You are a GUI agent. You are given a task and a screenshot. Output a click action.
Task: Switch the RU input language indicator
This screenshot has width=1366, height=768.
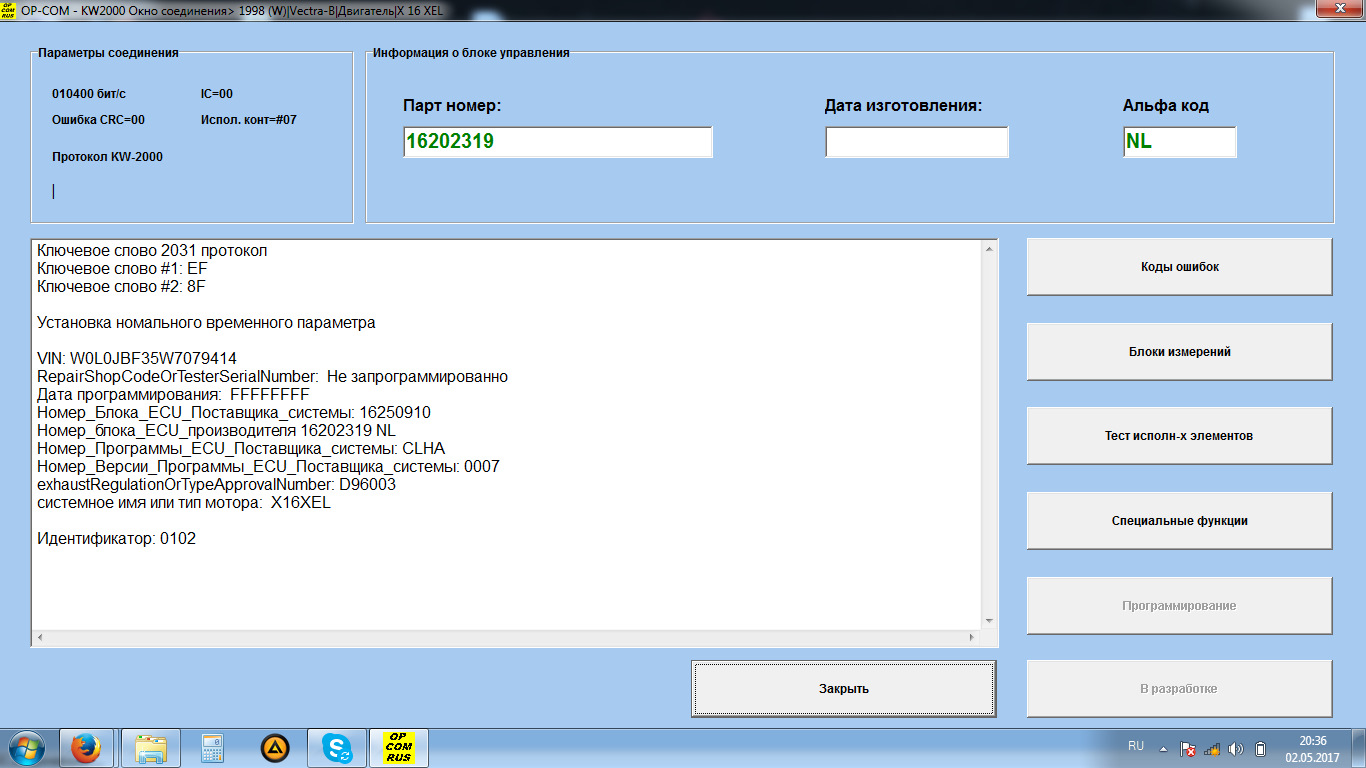1136,746
